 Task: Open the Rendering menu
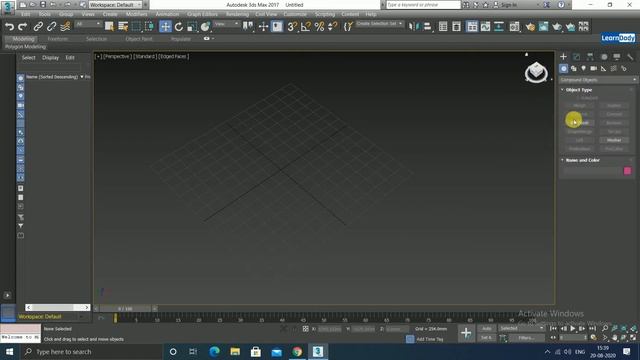(x=237, y=14)
